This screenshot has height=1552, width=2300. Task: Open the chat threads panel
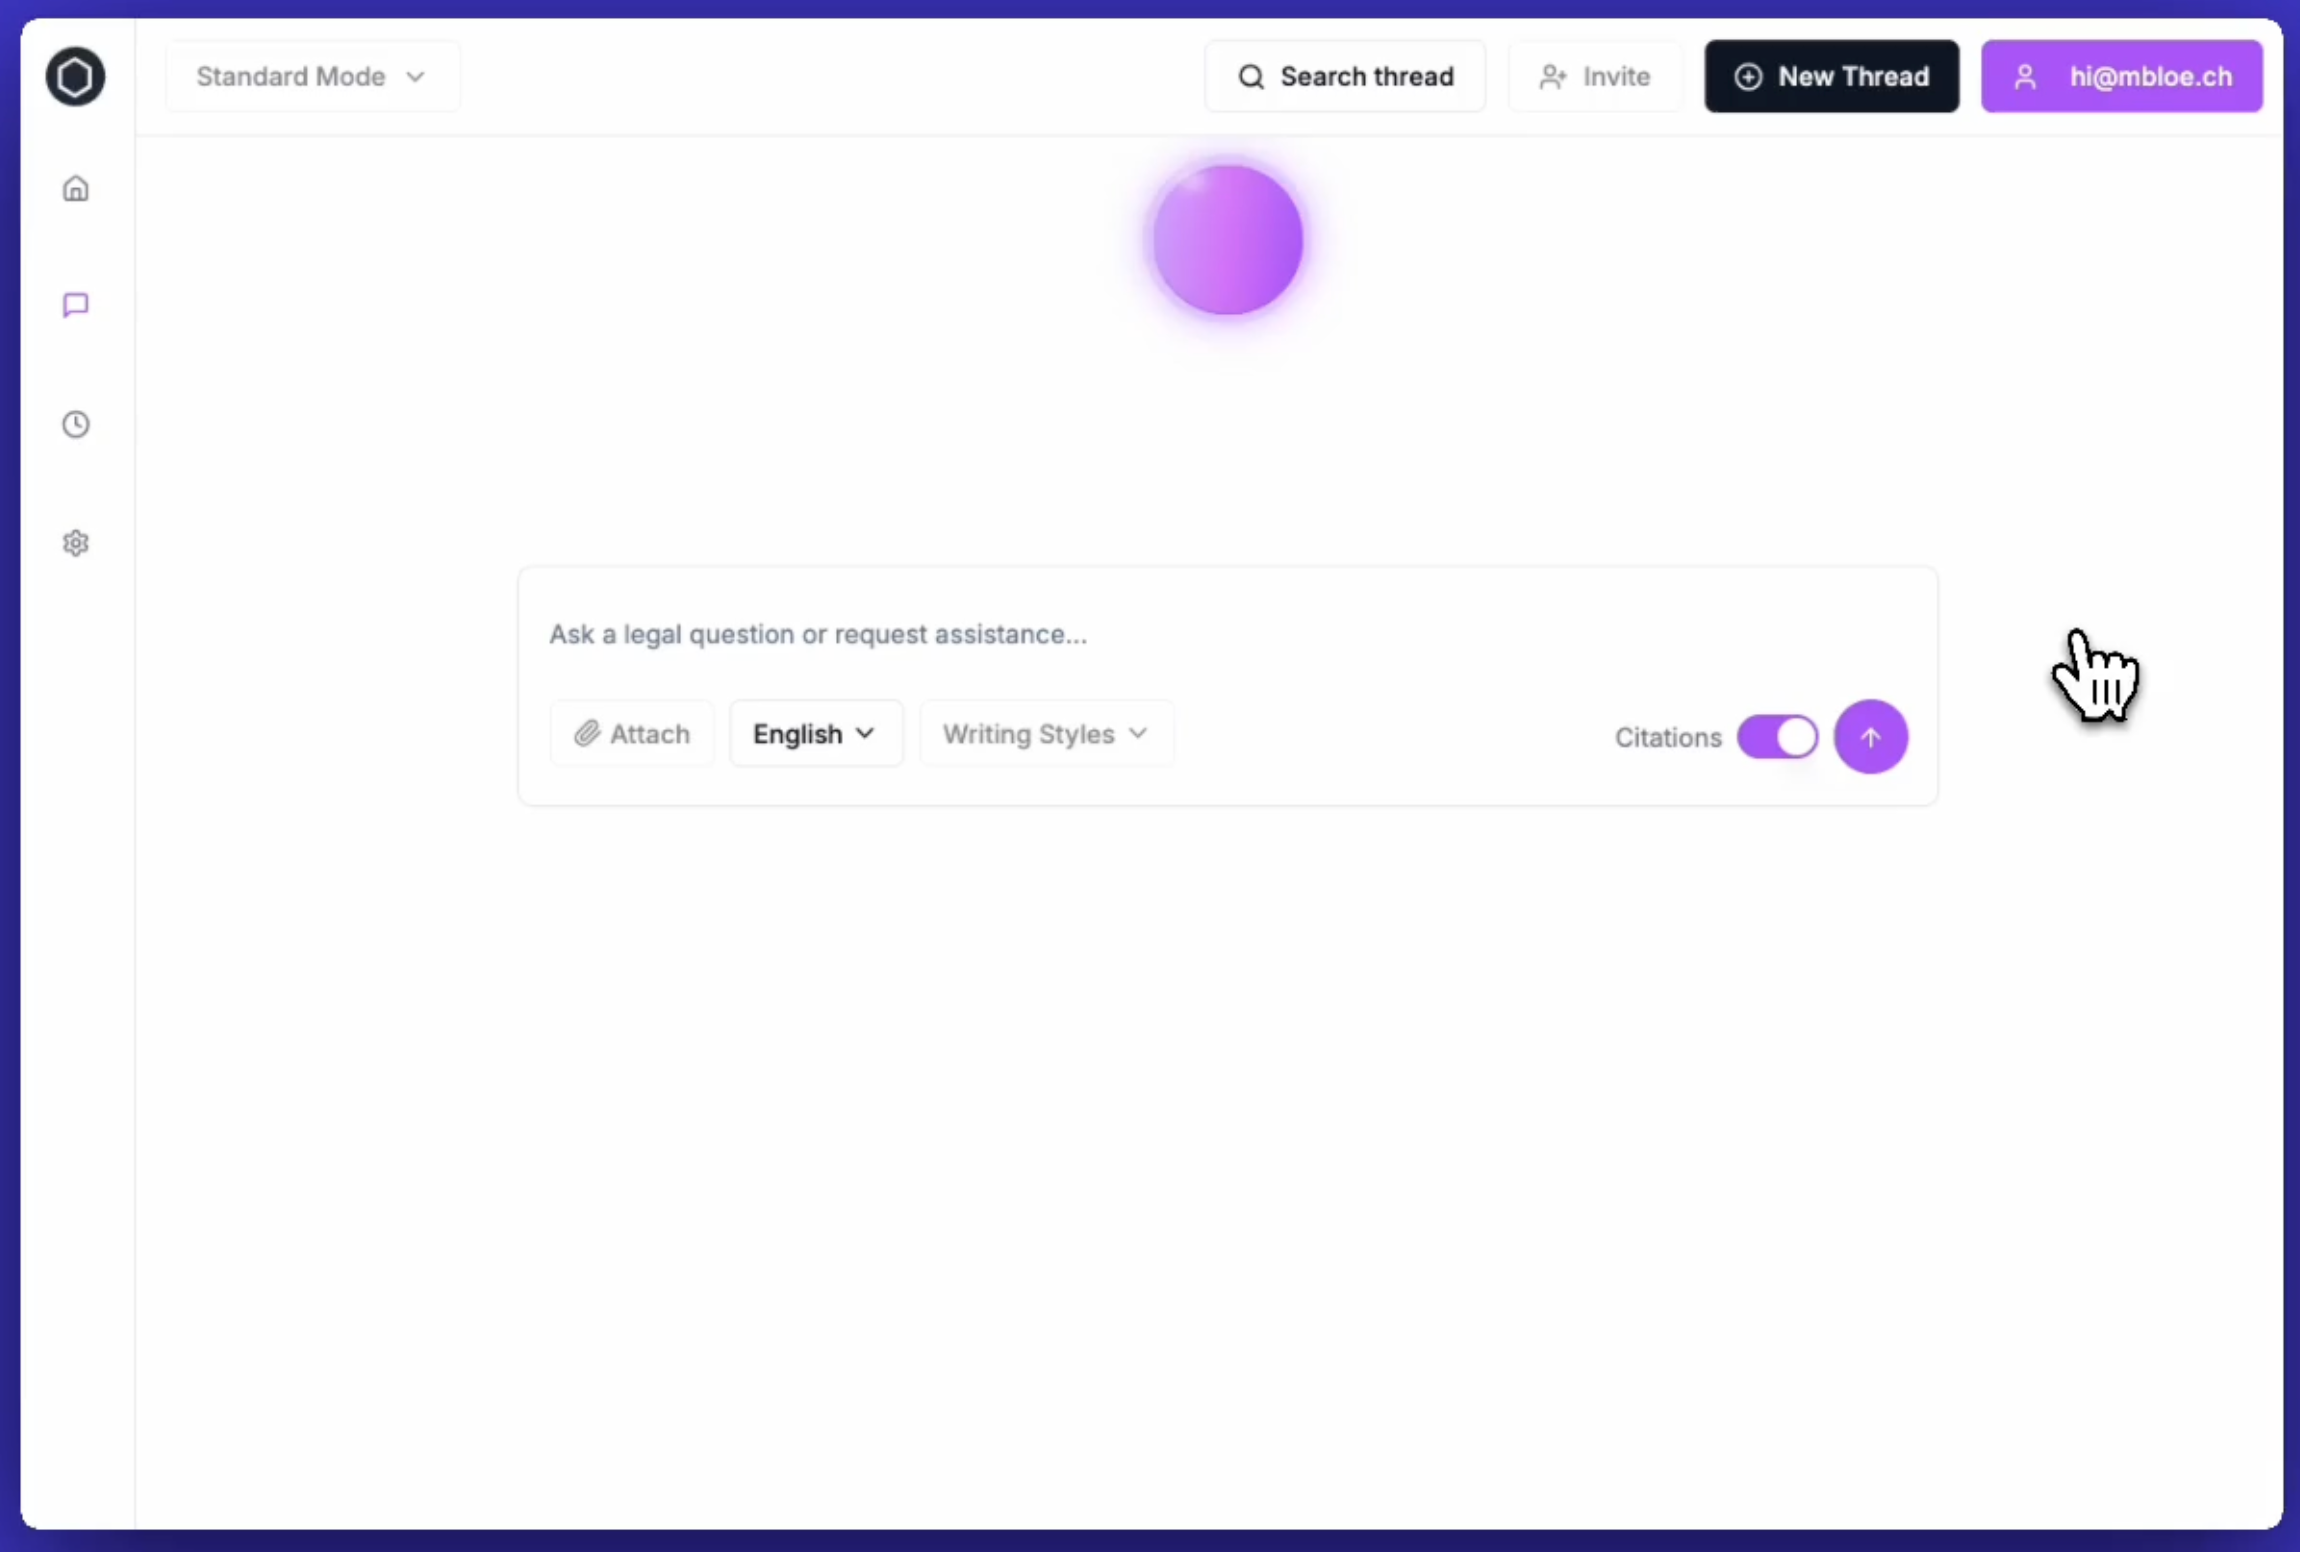coord(75,305)
